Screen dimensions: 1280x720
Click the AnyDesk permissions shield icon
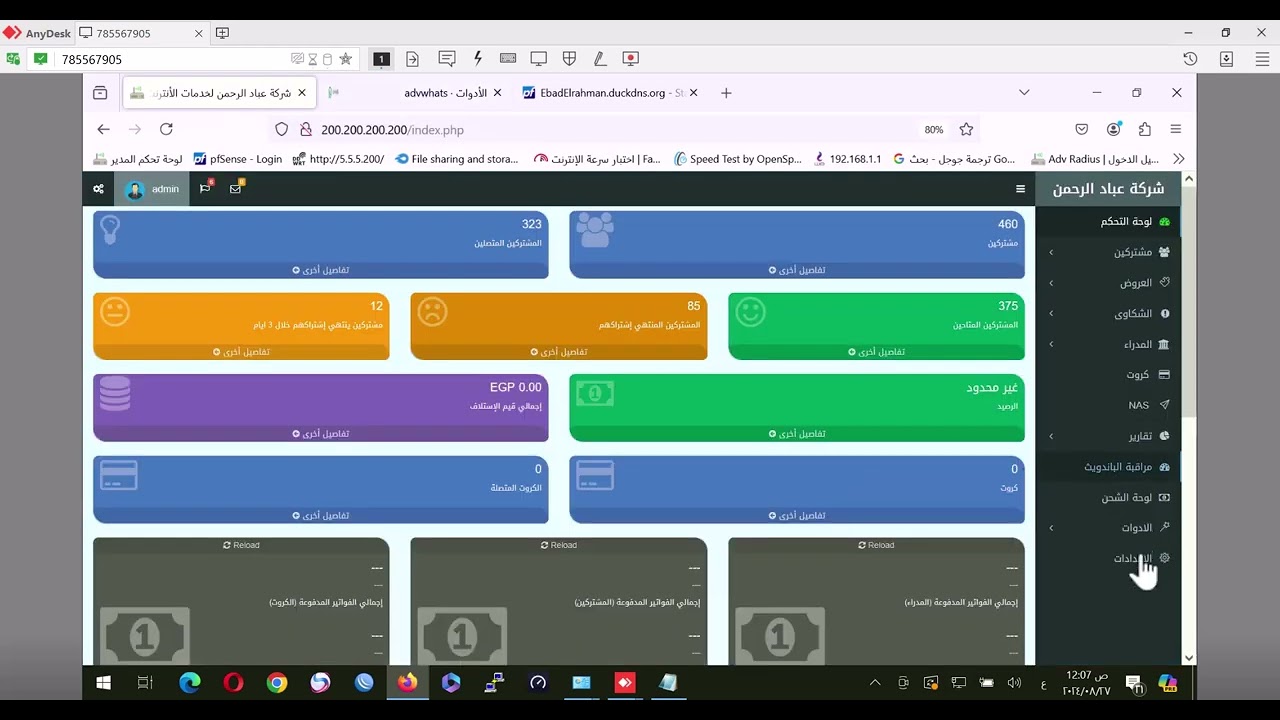(x=570, y=59)
